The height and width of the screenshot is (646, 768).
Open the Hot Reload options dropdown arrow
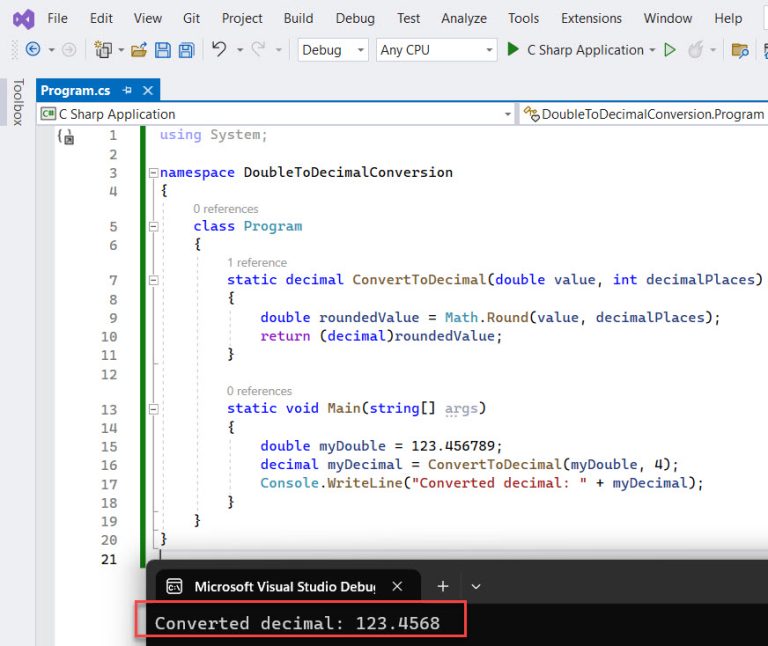click(x=713, y=50)
